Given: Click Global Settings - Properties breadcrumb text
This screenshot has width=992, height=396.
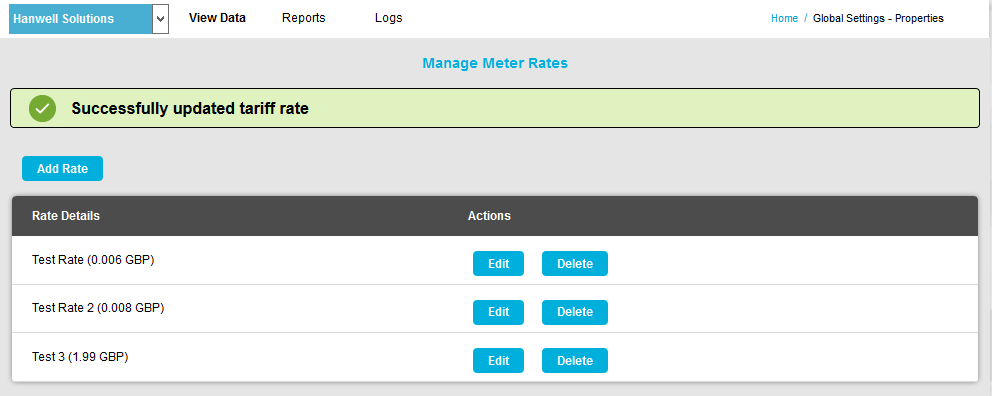Looking at the screenshot, I should pos(878,19).
